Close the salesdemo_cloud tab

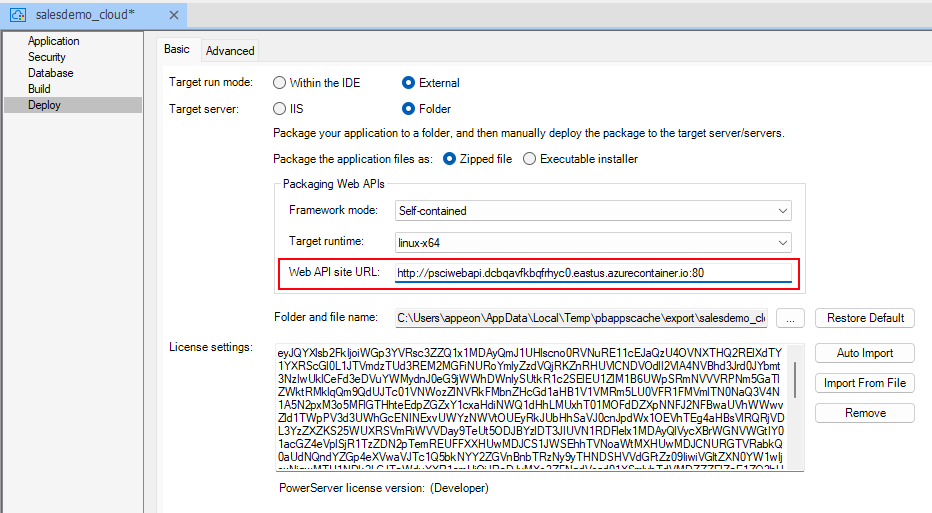point(174,15)
